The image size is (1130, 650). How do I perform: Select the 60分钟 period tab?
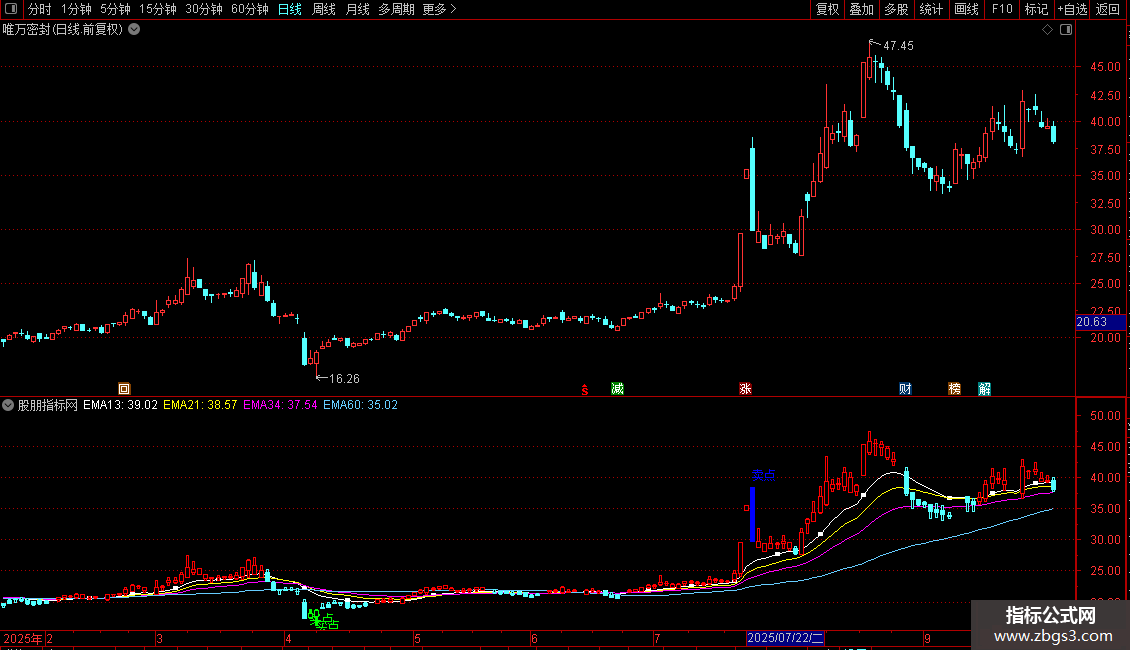coord(250,9)
